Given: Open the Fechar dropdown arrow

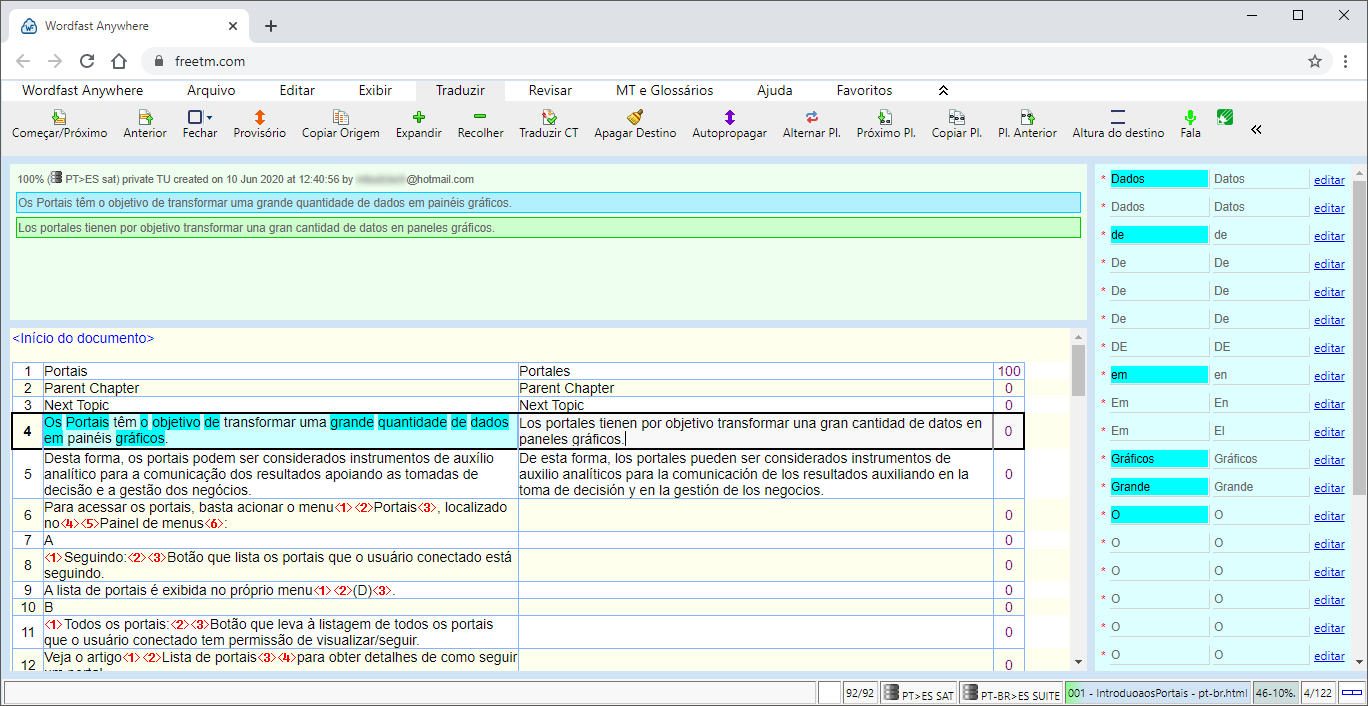Looking at the screenshot, I should point(209,118).
